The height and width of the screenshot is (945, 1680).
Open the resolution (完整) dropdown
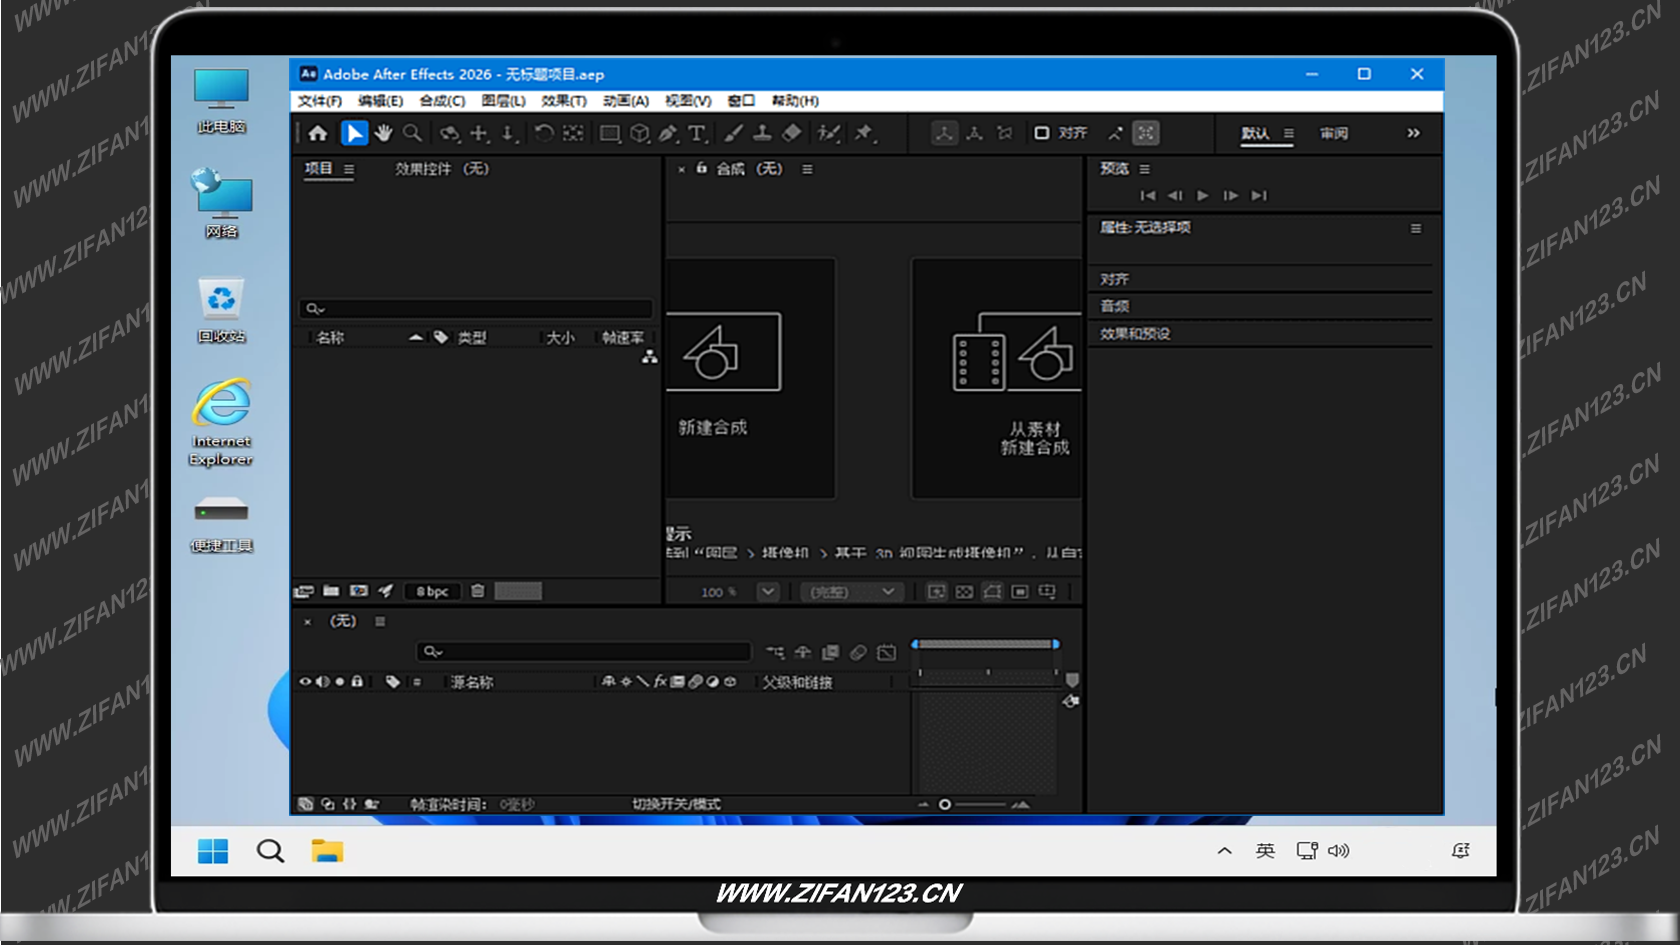click(x=850, y=592)
